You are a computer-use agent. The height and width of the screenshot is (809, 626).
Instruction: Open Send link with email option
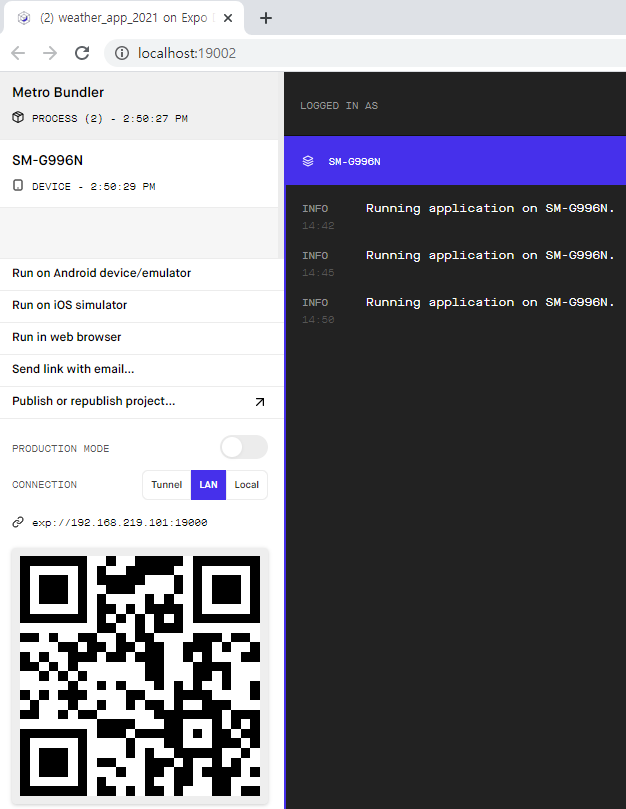coord(142,369)
